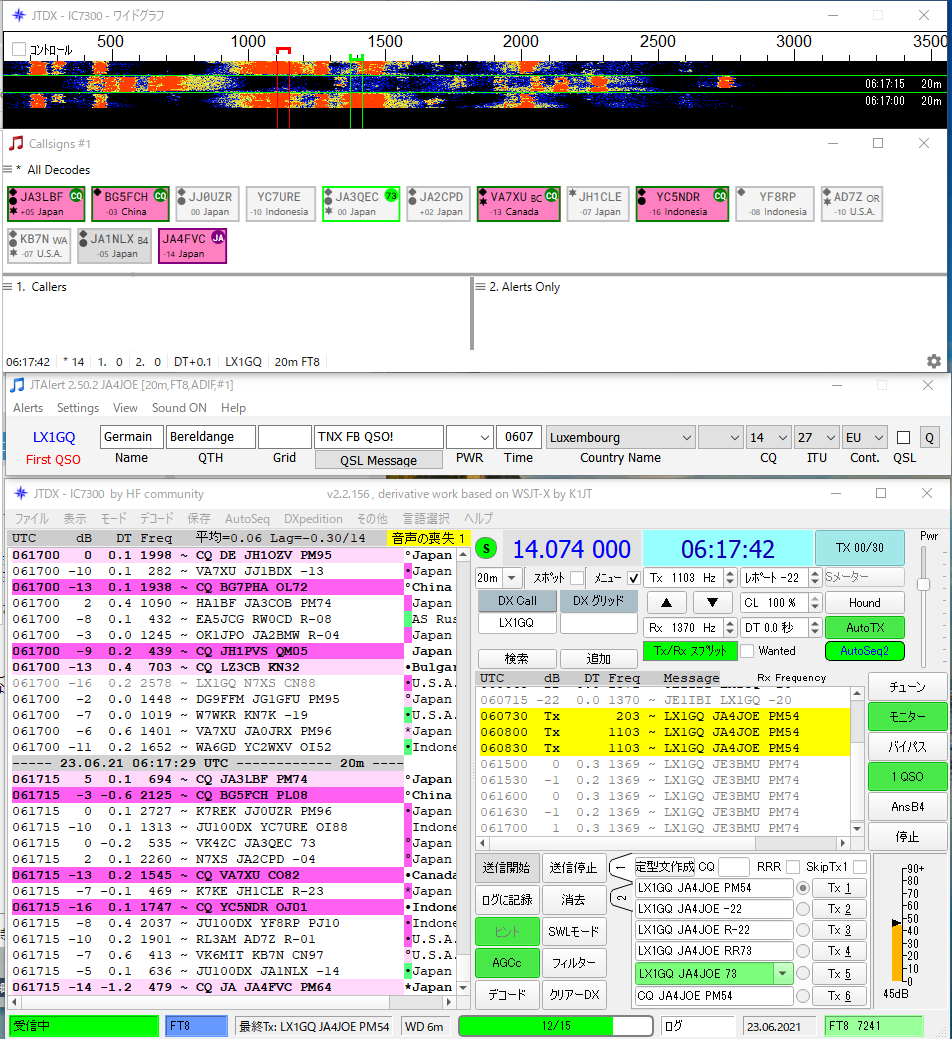Open the AutoSeq menu in JTDX

tap(247, 518)
